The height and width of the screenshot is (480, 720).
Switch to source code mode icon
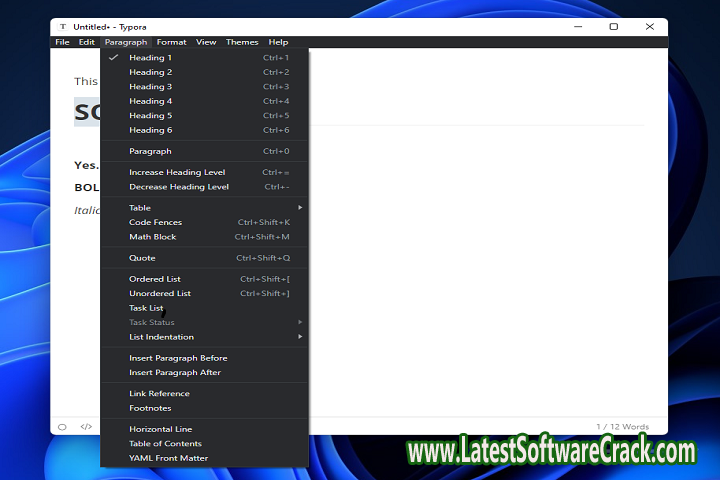[x=86, y=427]
